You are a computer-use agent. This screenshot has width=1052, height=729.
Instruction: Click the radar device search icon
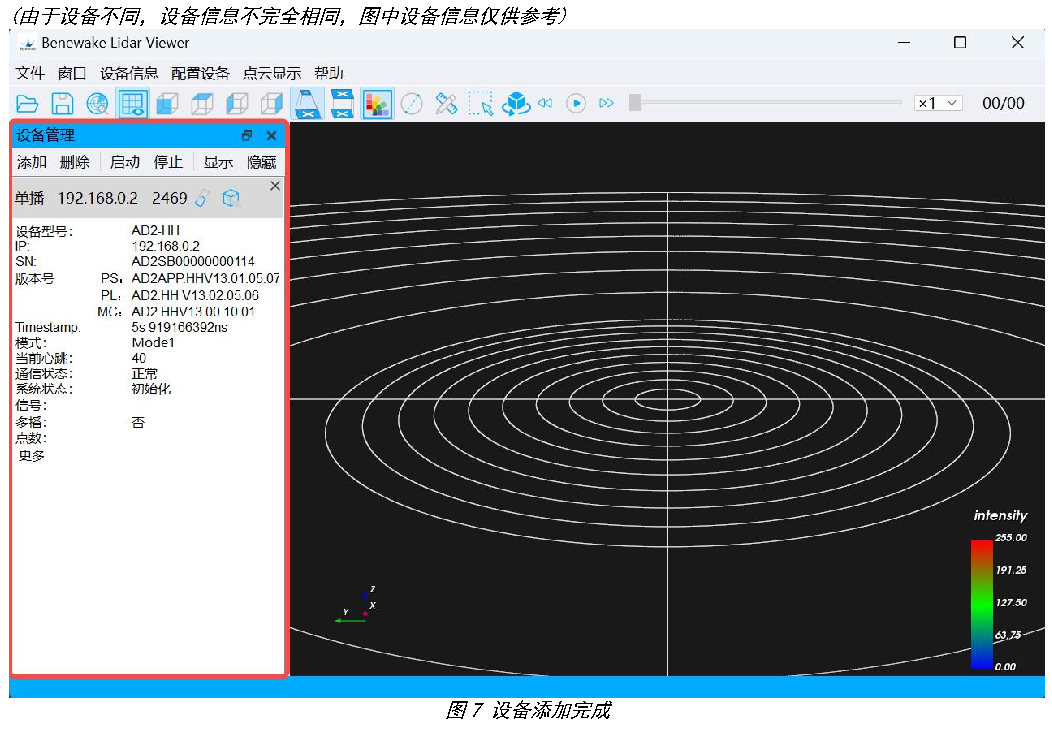point(98,104)
